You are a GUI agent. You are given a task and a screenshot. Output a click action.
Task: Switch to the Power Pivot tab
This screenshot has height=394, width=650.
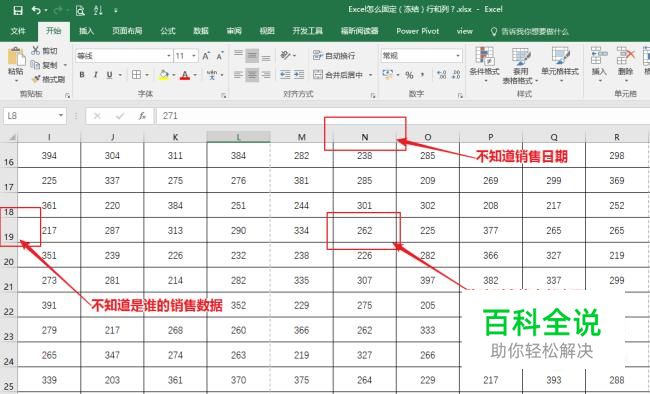417,31
